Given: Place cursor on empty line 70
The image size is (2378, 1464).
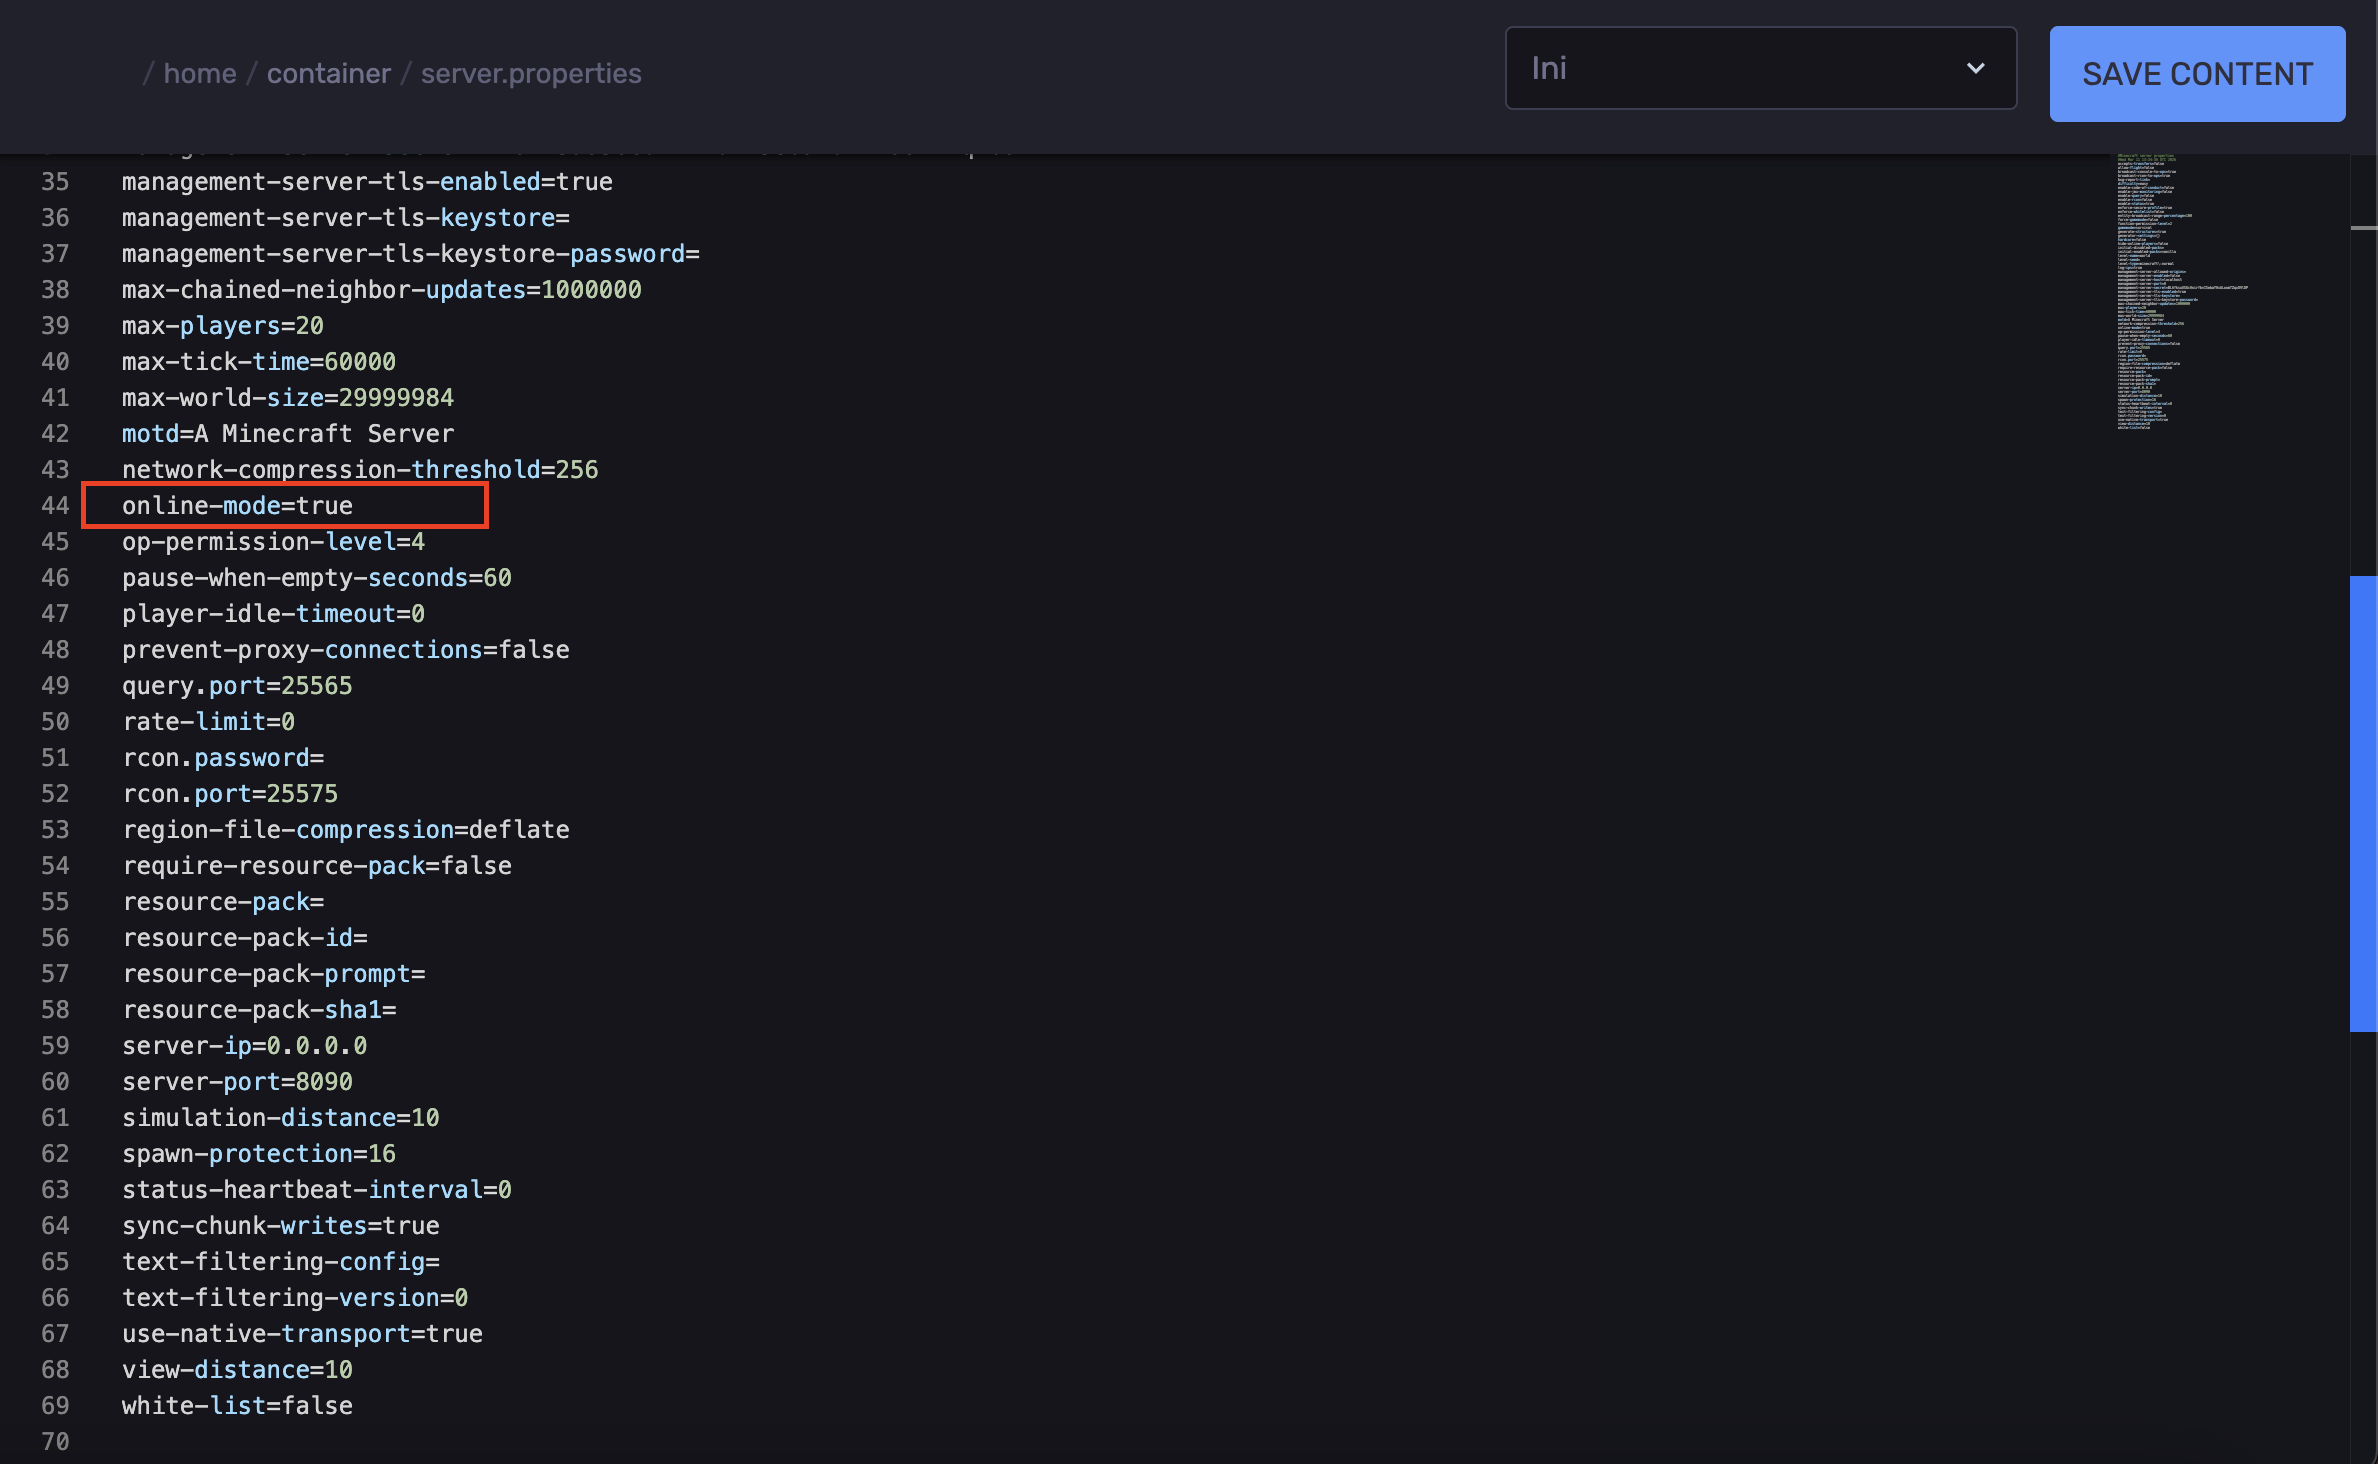Looking at the screenshot, I should click(300, 1442).
